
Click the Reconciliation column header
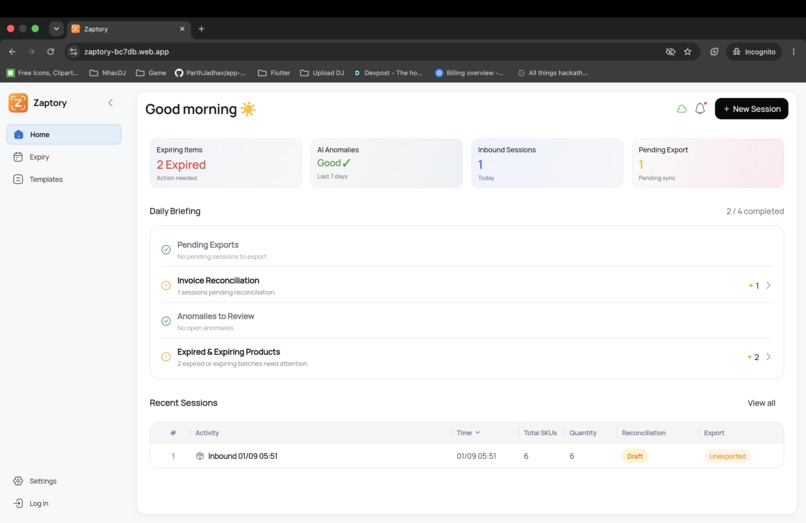(x=644, y=432)
